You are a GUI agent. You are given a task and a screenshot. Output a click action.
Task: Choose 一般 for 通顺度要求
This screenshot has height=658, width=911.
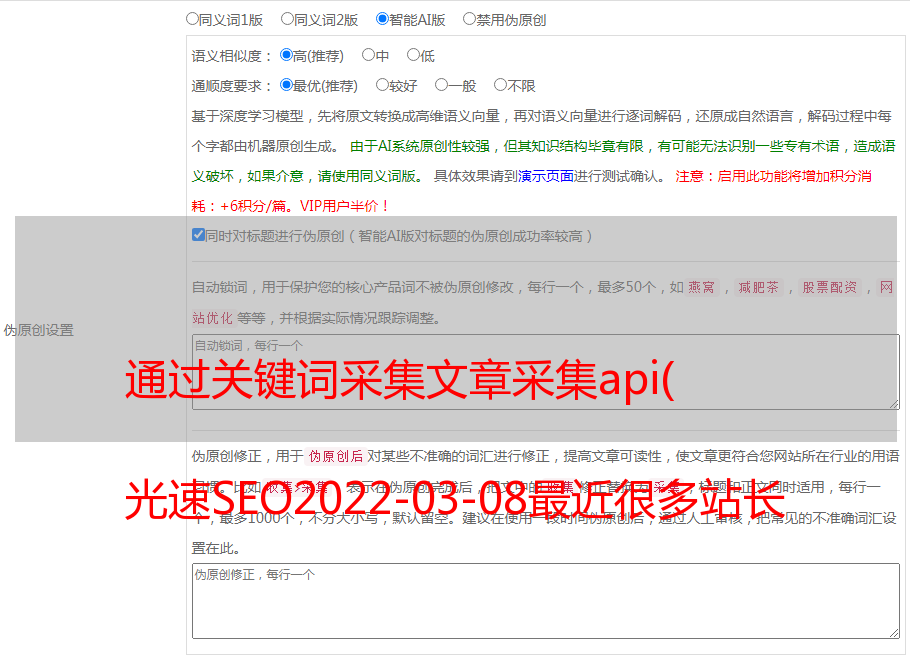click(x=441, y=86)
